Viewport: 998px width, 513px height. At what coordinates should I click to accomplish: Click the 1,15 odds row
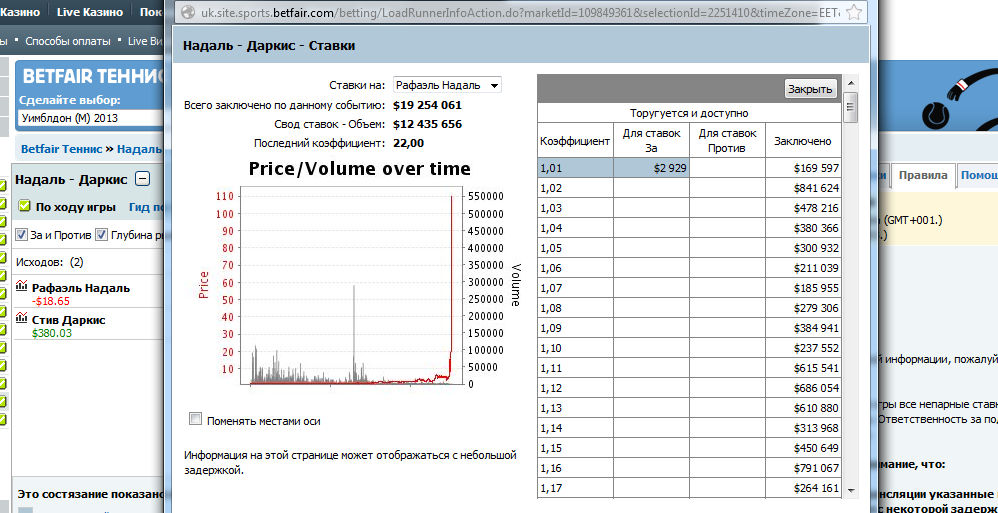click(x=689, y=448)
